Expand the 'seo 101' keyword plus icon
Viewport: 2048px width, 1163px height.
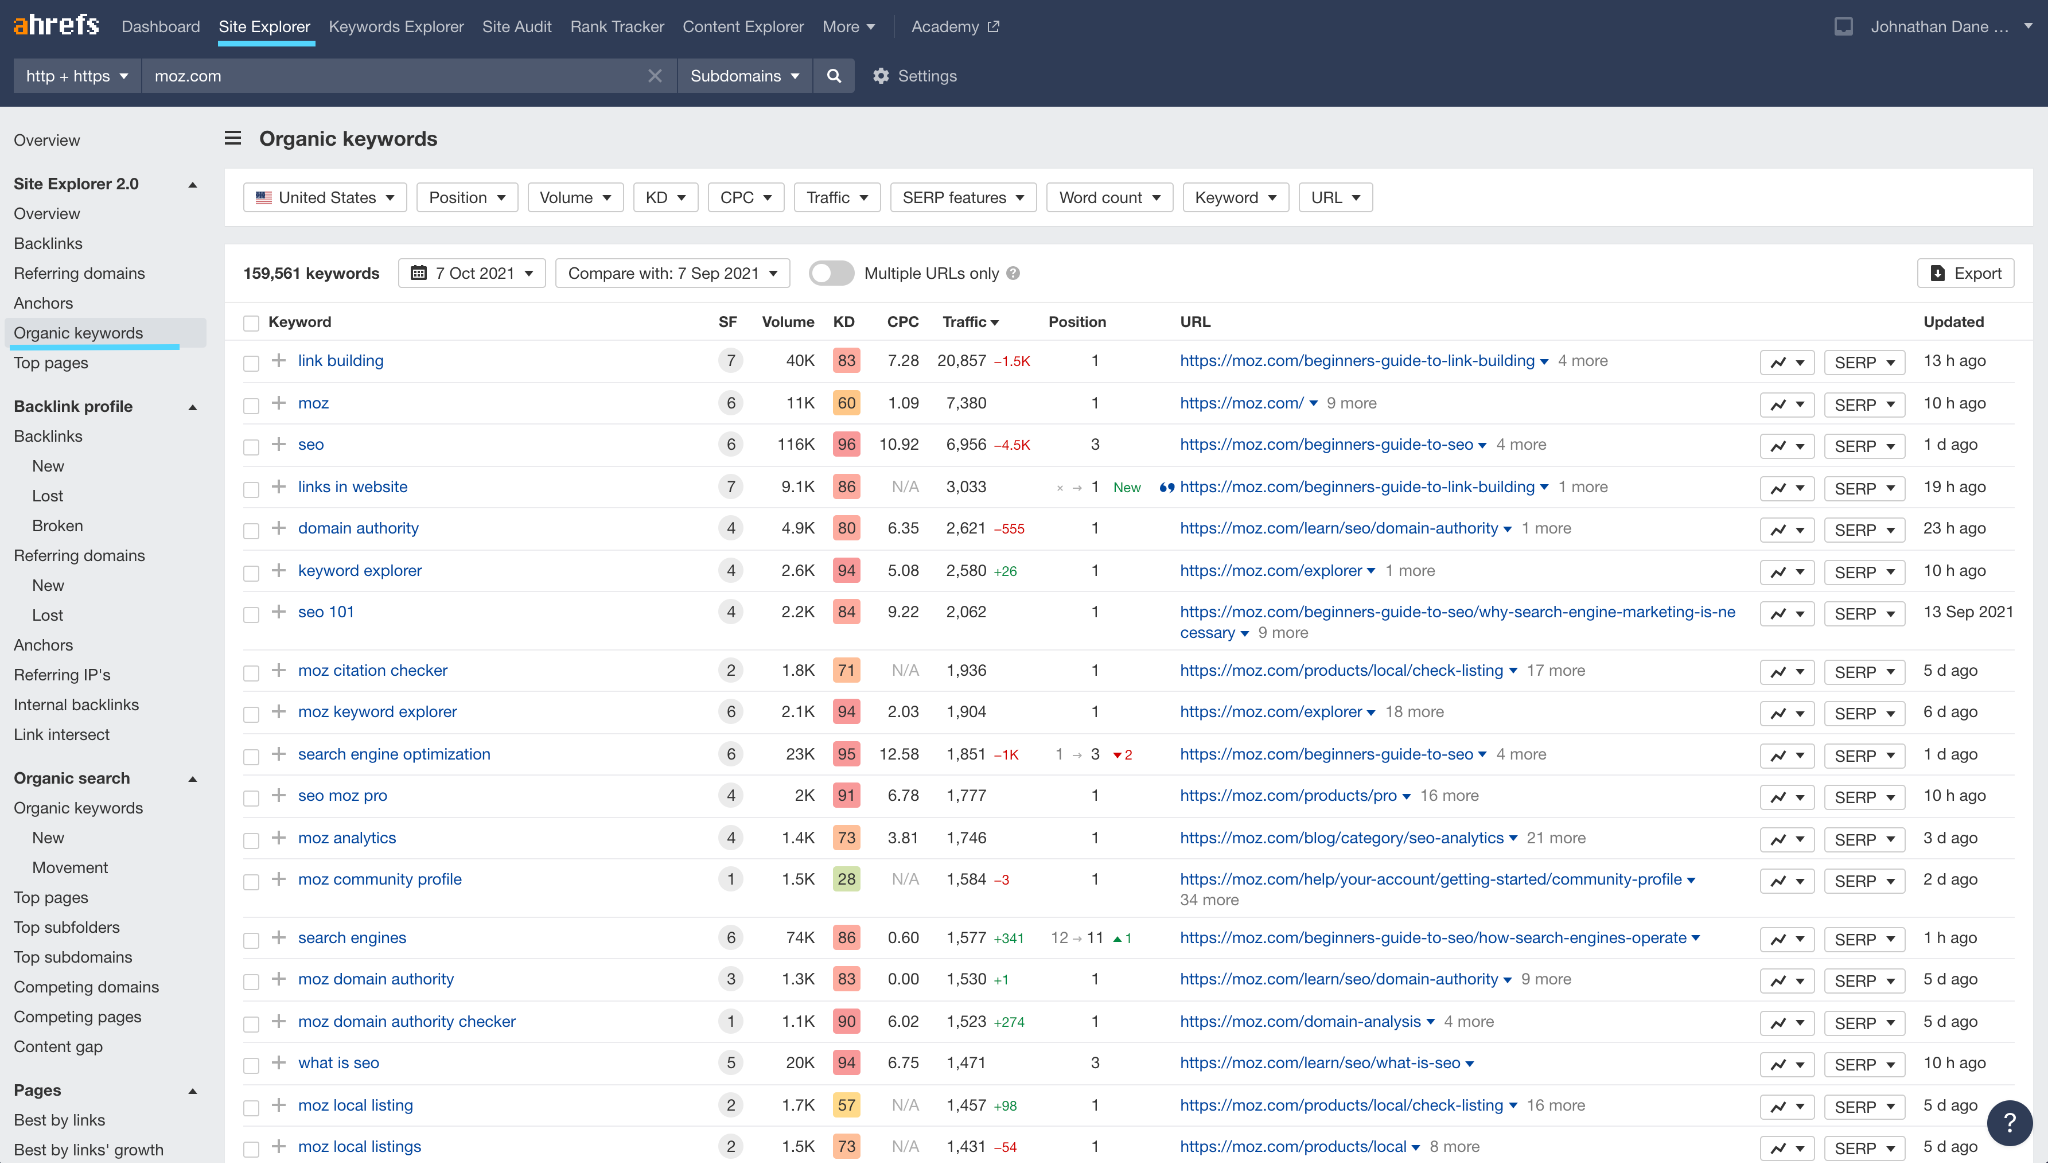click(279, 611)
